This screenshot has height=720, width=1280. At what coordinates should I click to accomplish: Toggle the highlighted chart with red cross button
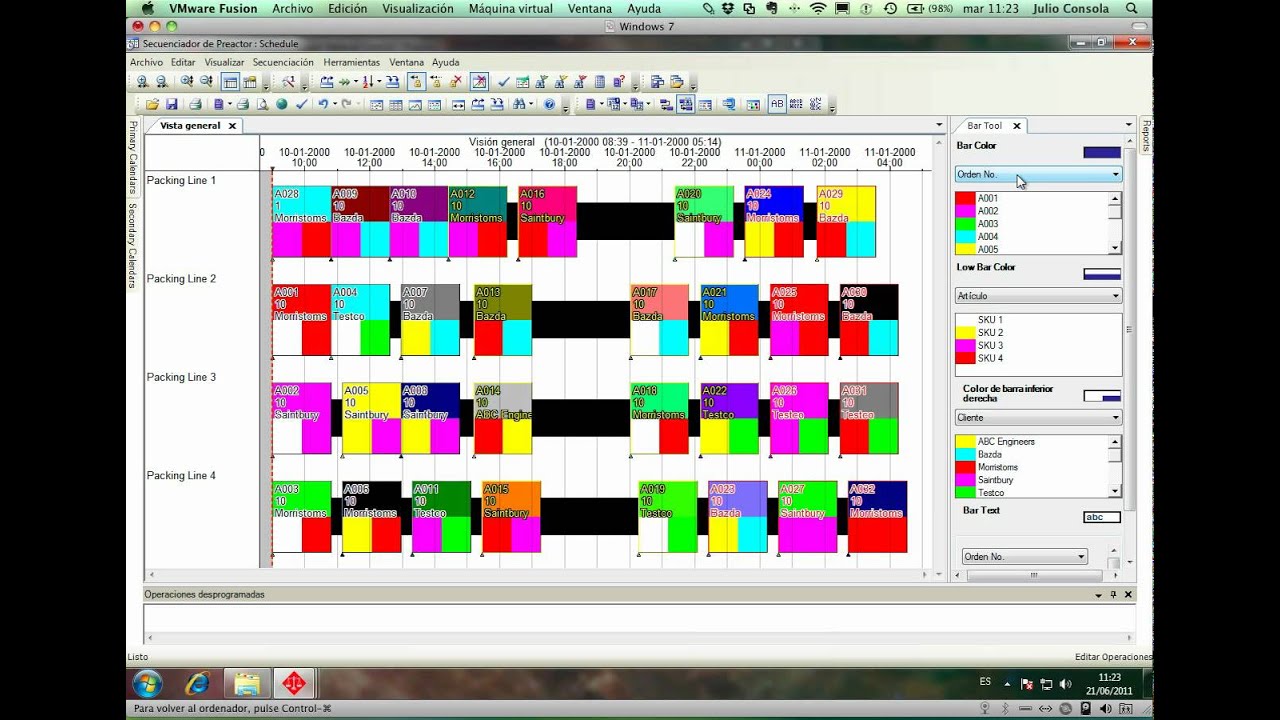479,82
